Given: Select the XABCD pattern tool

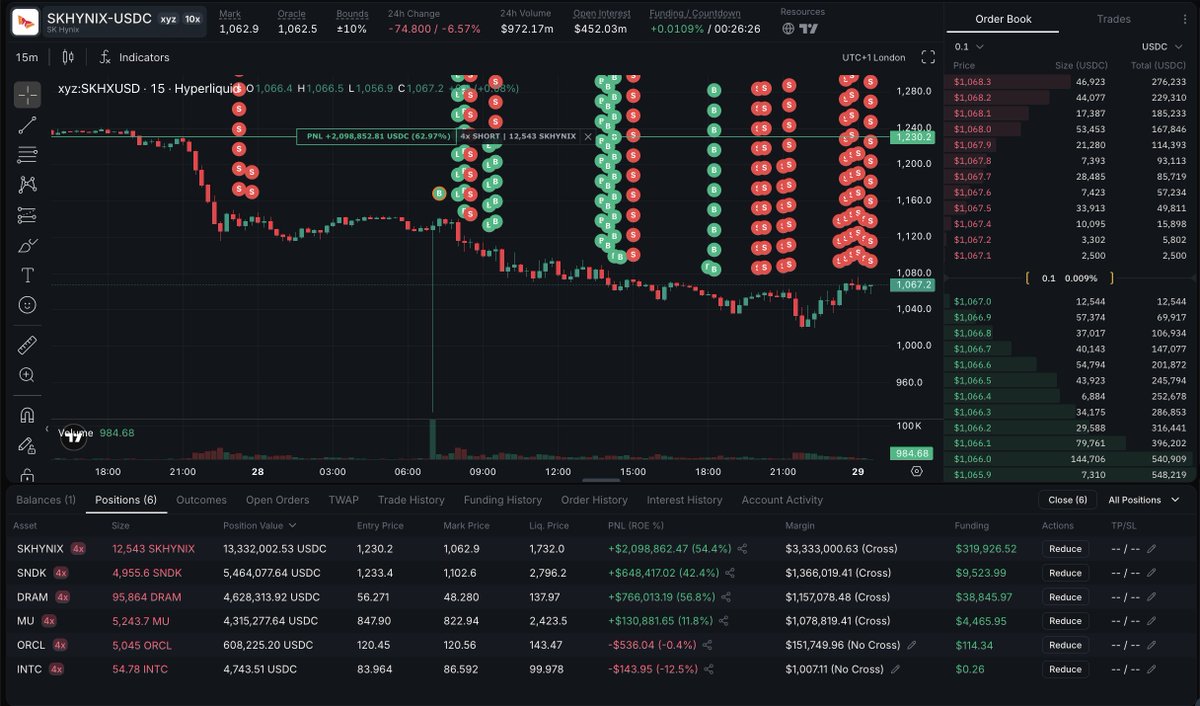Looking at the screenshot, I should click(x=28, y=185).
